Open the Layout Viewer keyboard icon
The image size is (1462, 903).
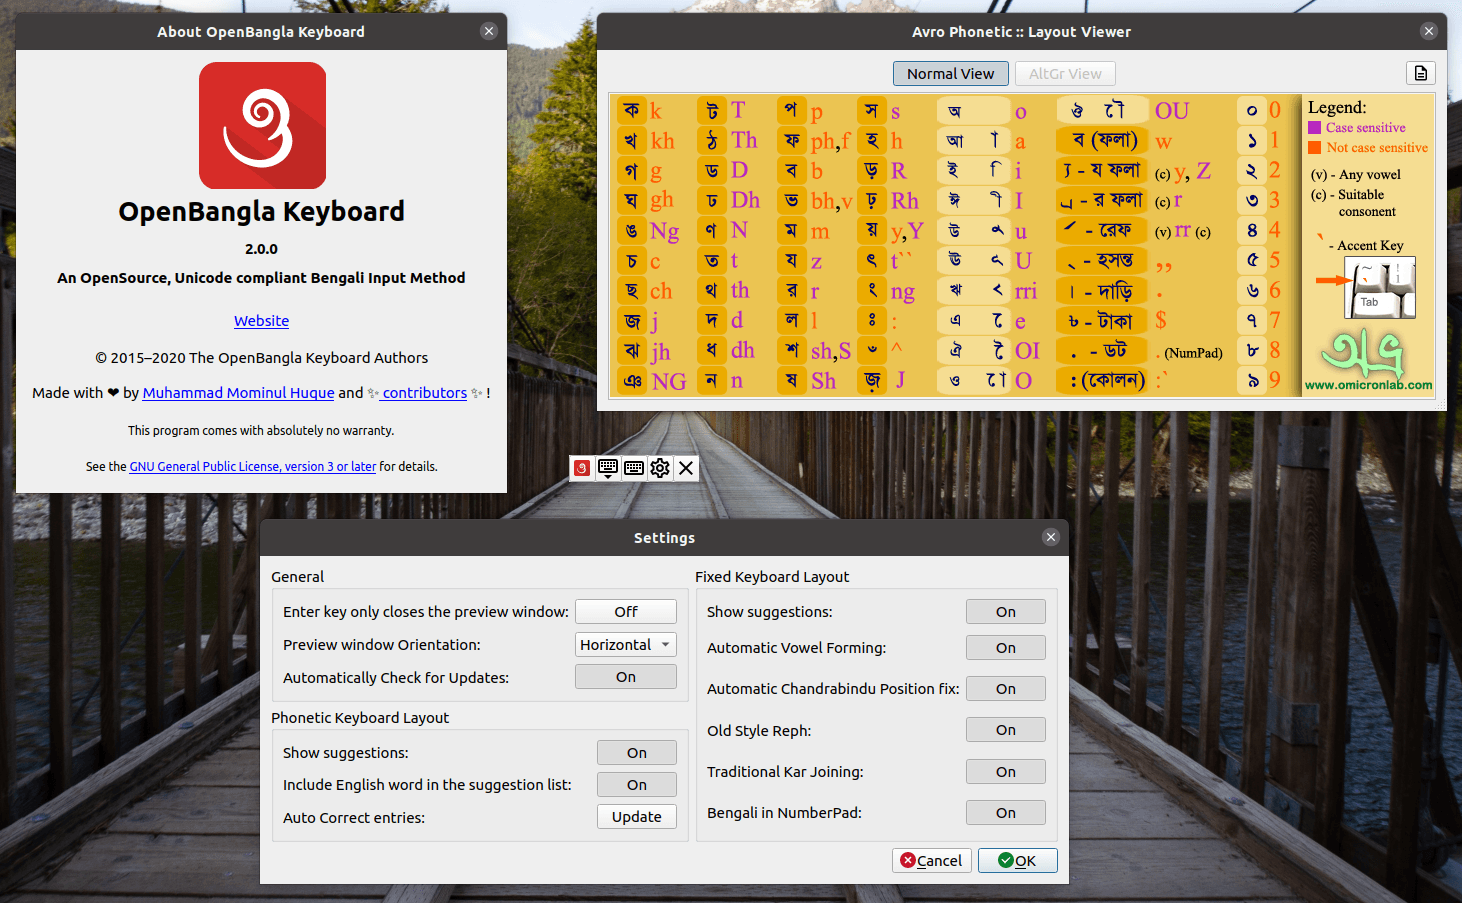(633, 468)
